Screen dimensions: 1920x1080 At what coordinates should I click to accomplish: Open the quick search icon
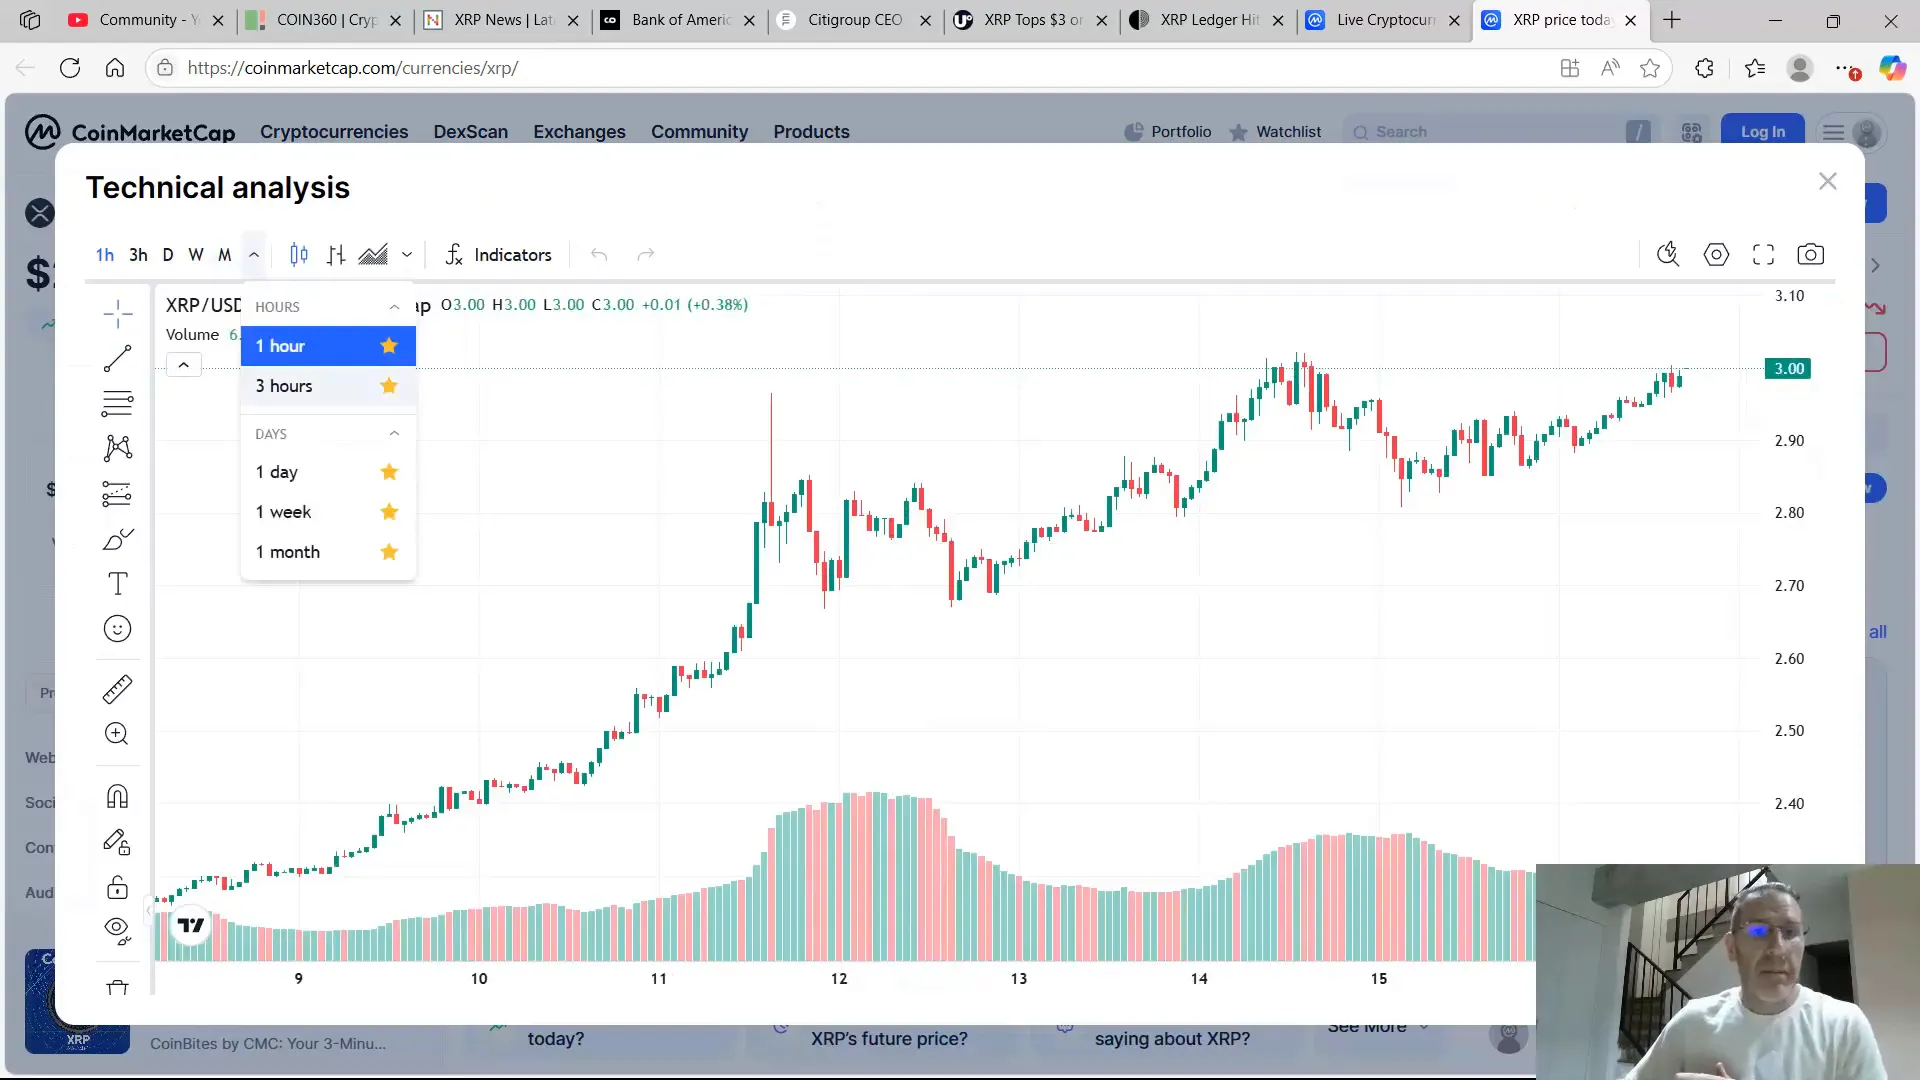[x=1668, y=255]
